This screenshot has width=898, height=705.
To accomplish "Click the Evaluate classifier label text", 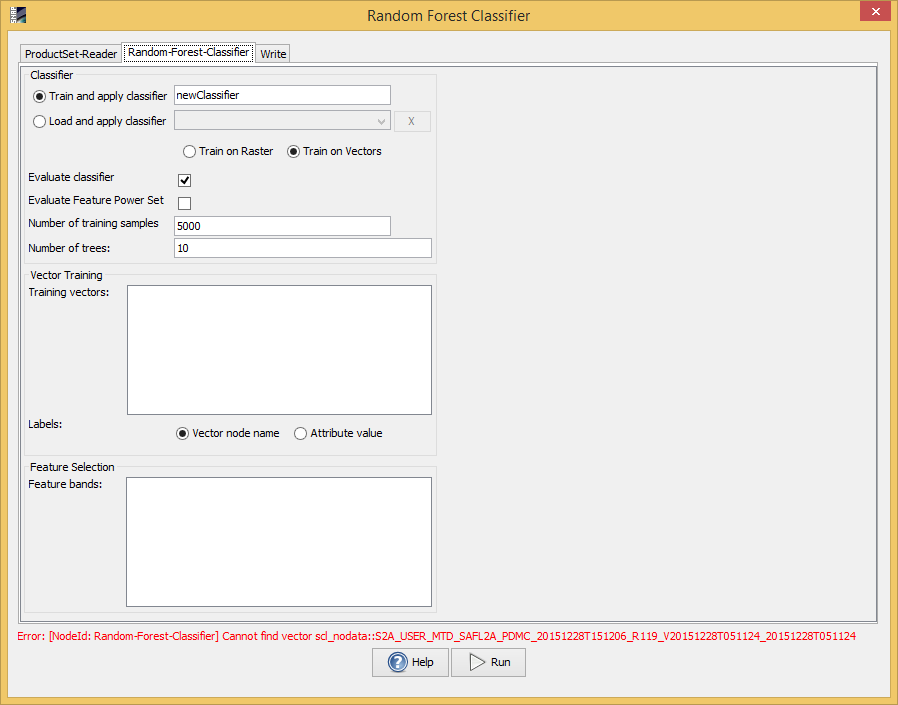I will click(71, 178).
